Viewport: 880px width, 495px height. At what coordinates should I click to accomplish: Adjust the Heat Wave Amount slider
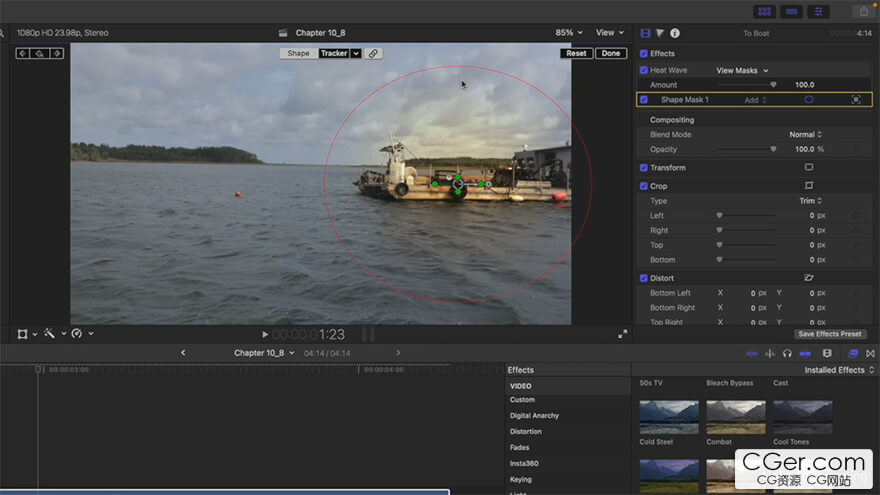773,85
